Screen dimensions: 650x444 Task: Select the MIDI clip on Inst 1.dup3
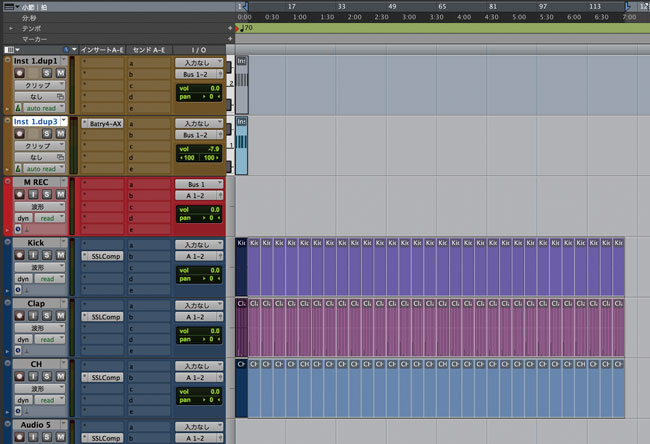[242, 146]
